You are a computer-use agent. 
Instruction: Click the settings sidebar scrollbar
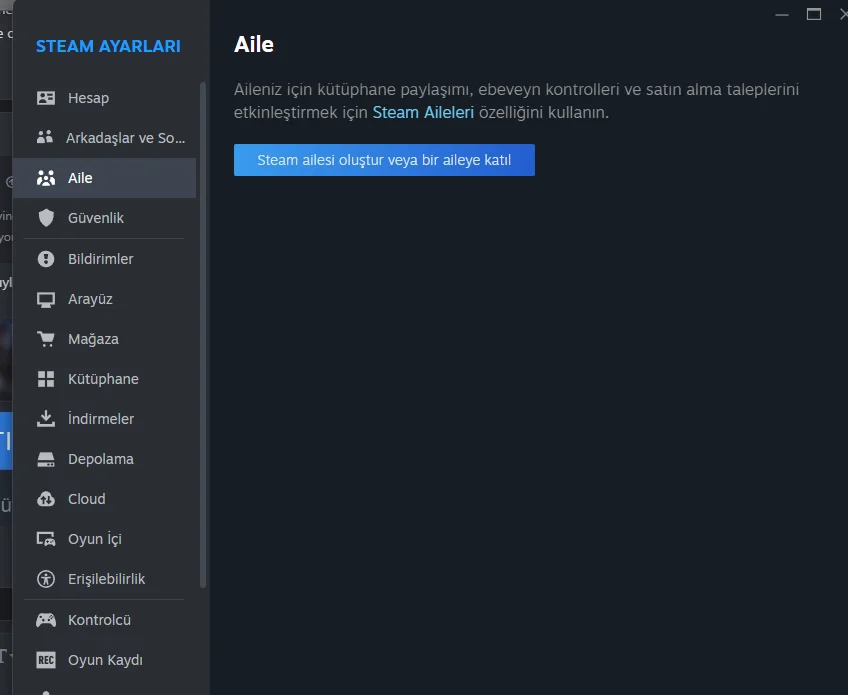pos(203,335)
